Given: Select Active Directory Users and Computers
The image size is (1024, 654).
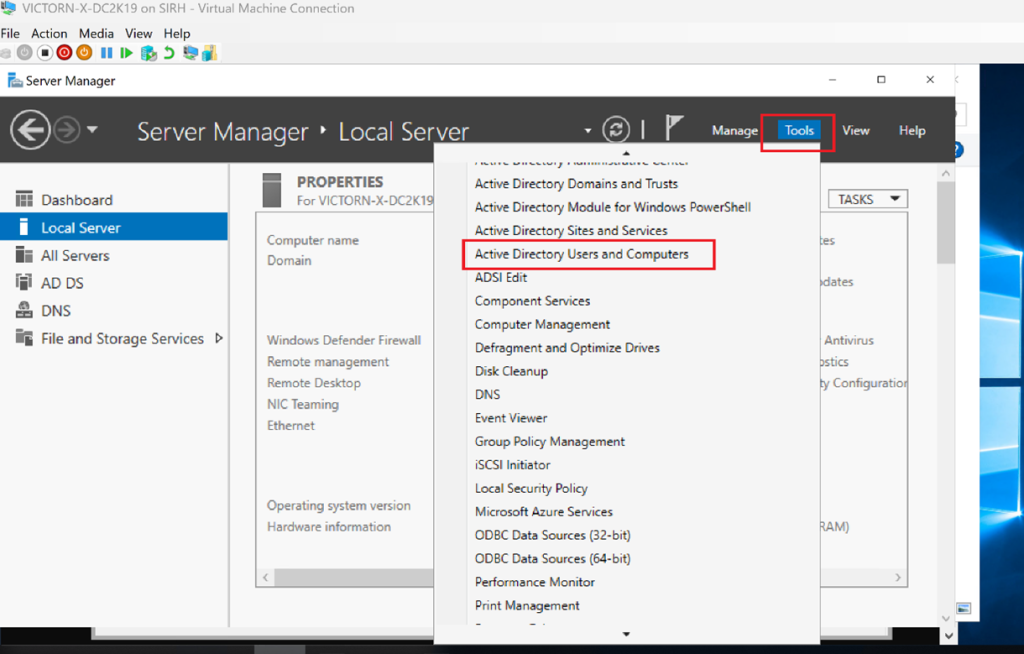Looking at the screenshot, I should click(581, 254).
